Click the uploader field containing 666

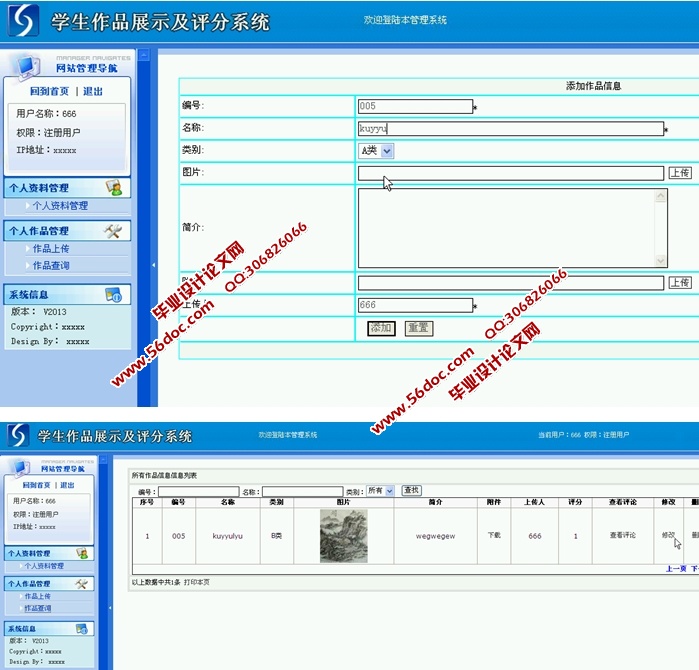[415, 305]
